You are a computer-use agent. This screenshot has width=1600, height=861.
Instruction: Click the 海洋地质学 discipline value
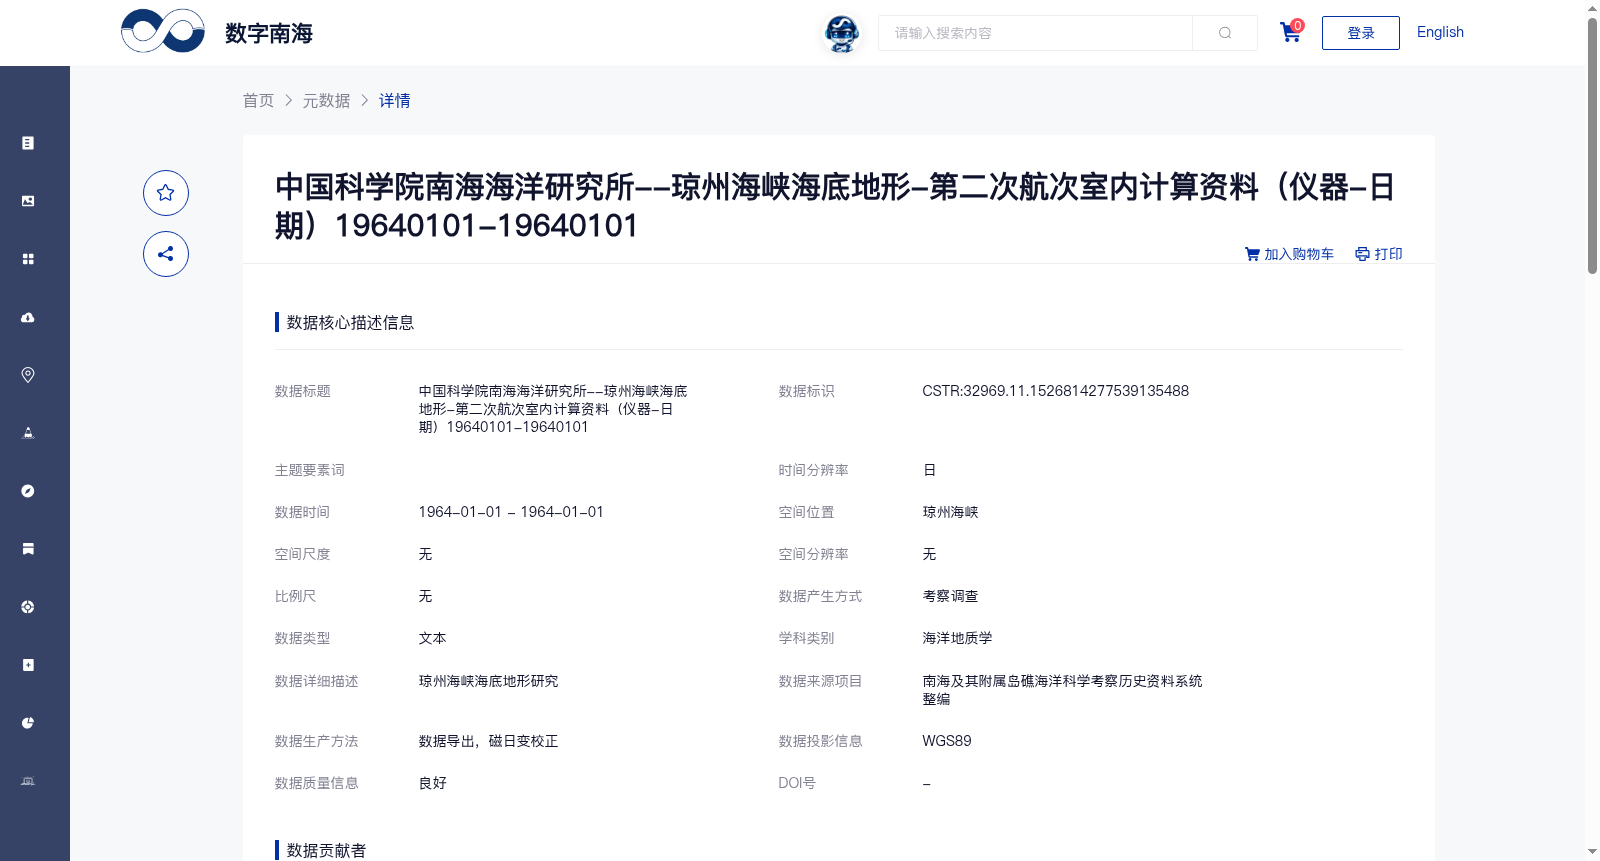pos(957,638)
